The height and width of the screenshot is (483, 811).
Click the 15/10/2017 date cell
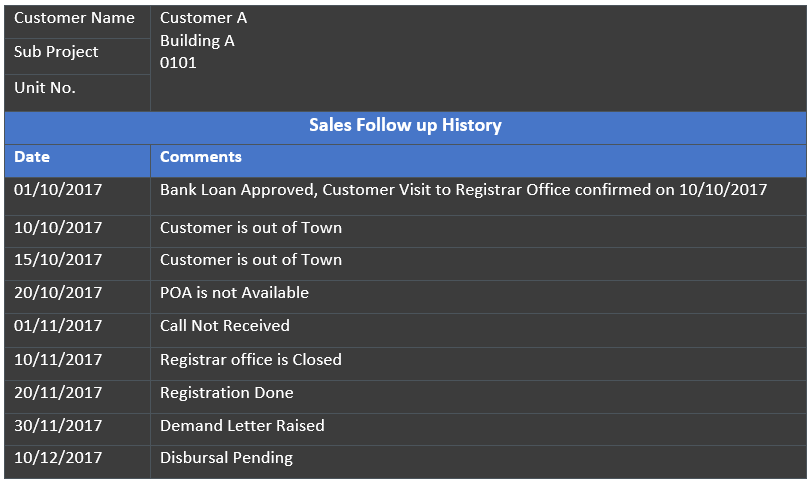pyautogui.click(x=58, y=260)
